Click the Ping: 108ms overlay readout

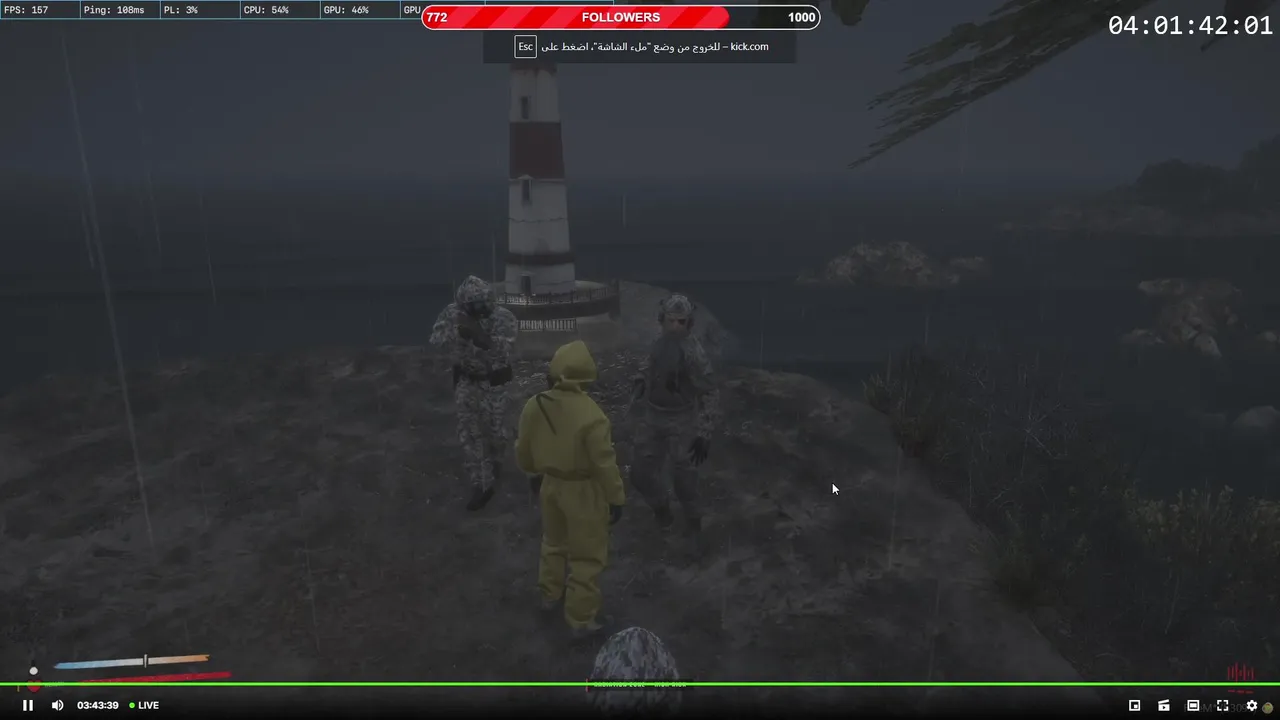(114, 10)
